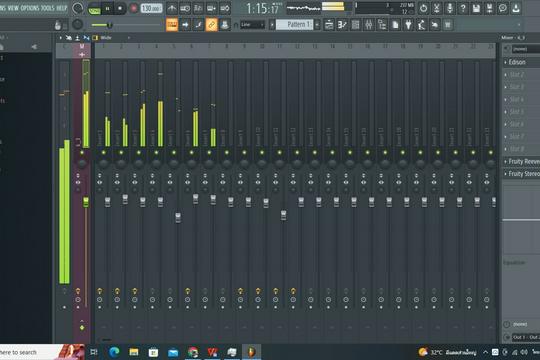Toggle the loop recording icon

pos(225,8)
